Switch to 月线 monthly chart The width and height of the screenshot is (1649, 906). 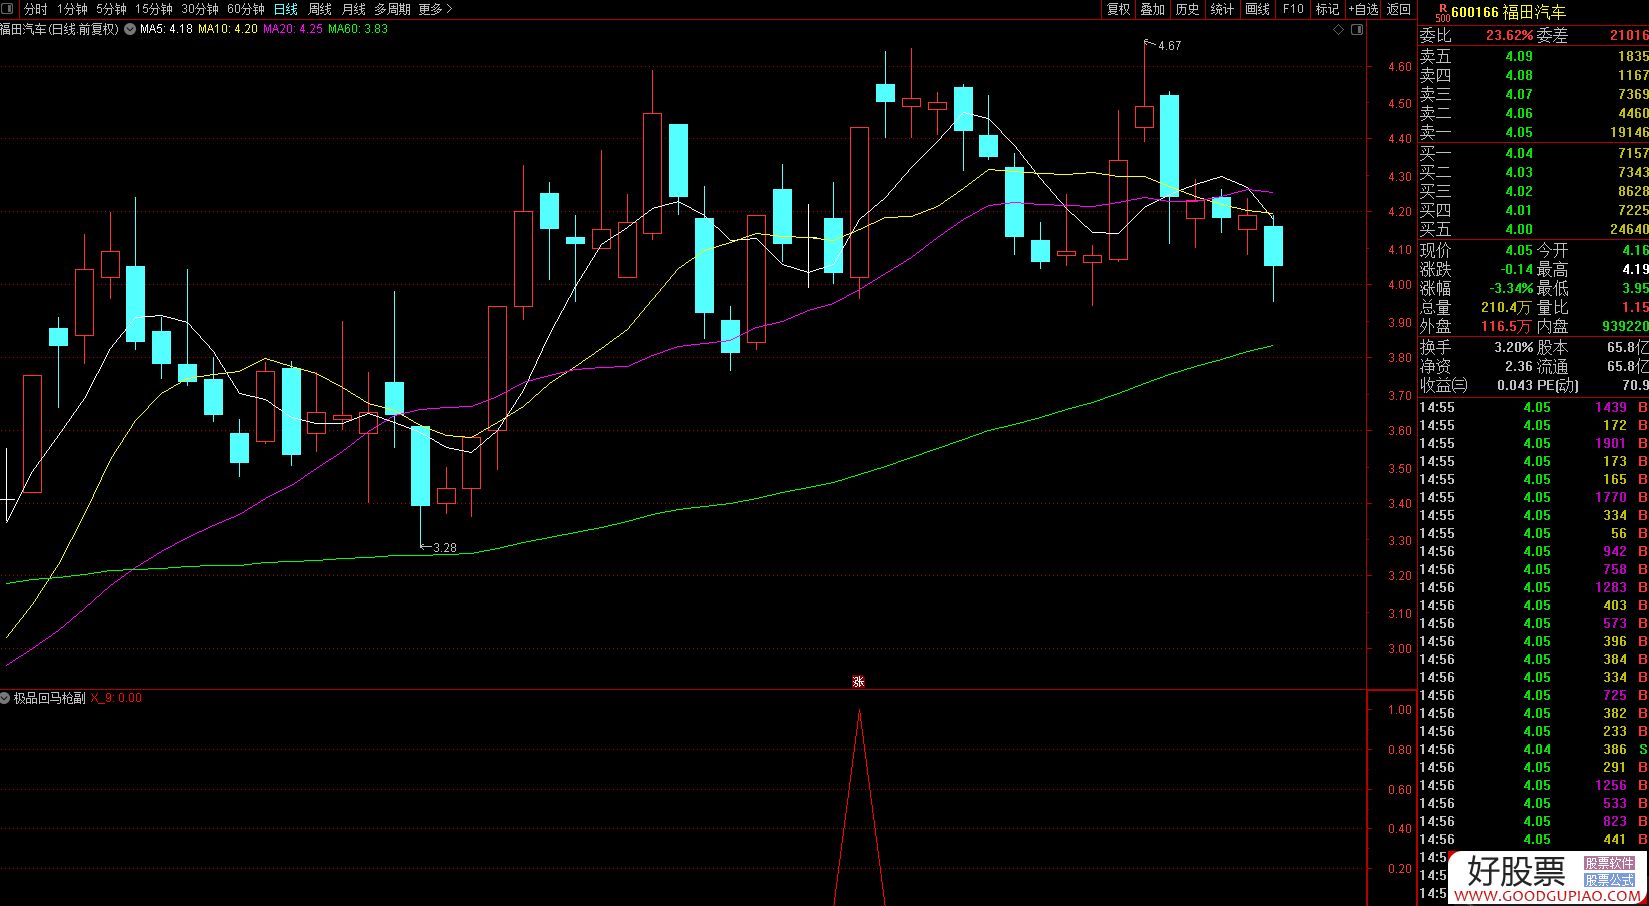(354, 9)
